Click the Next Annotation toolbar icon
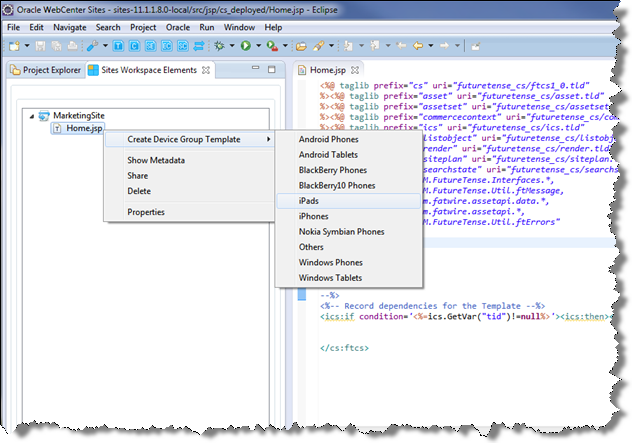Screen dimensions: 632x443 pos(348,46)
